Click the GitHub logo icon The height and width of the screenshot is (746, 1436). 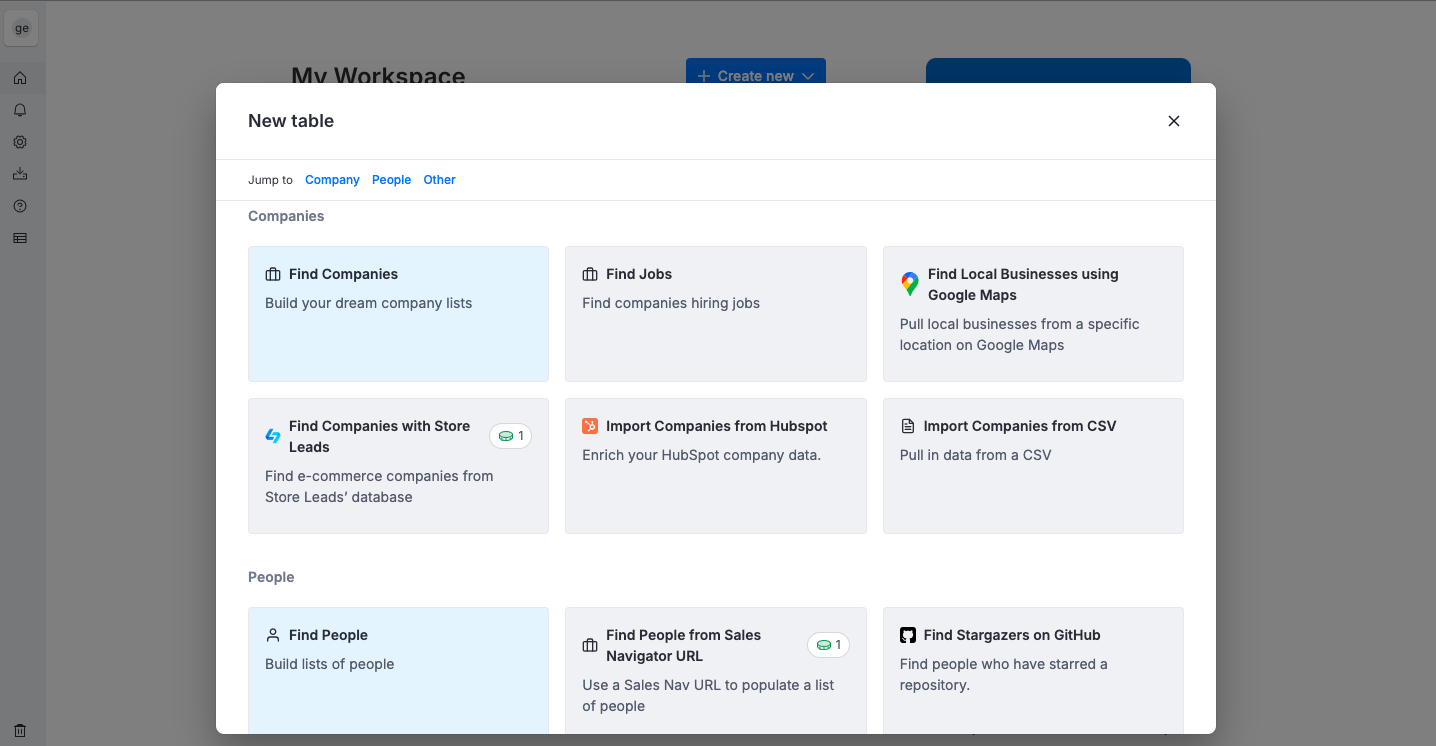(908, 635)
